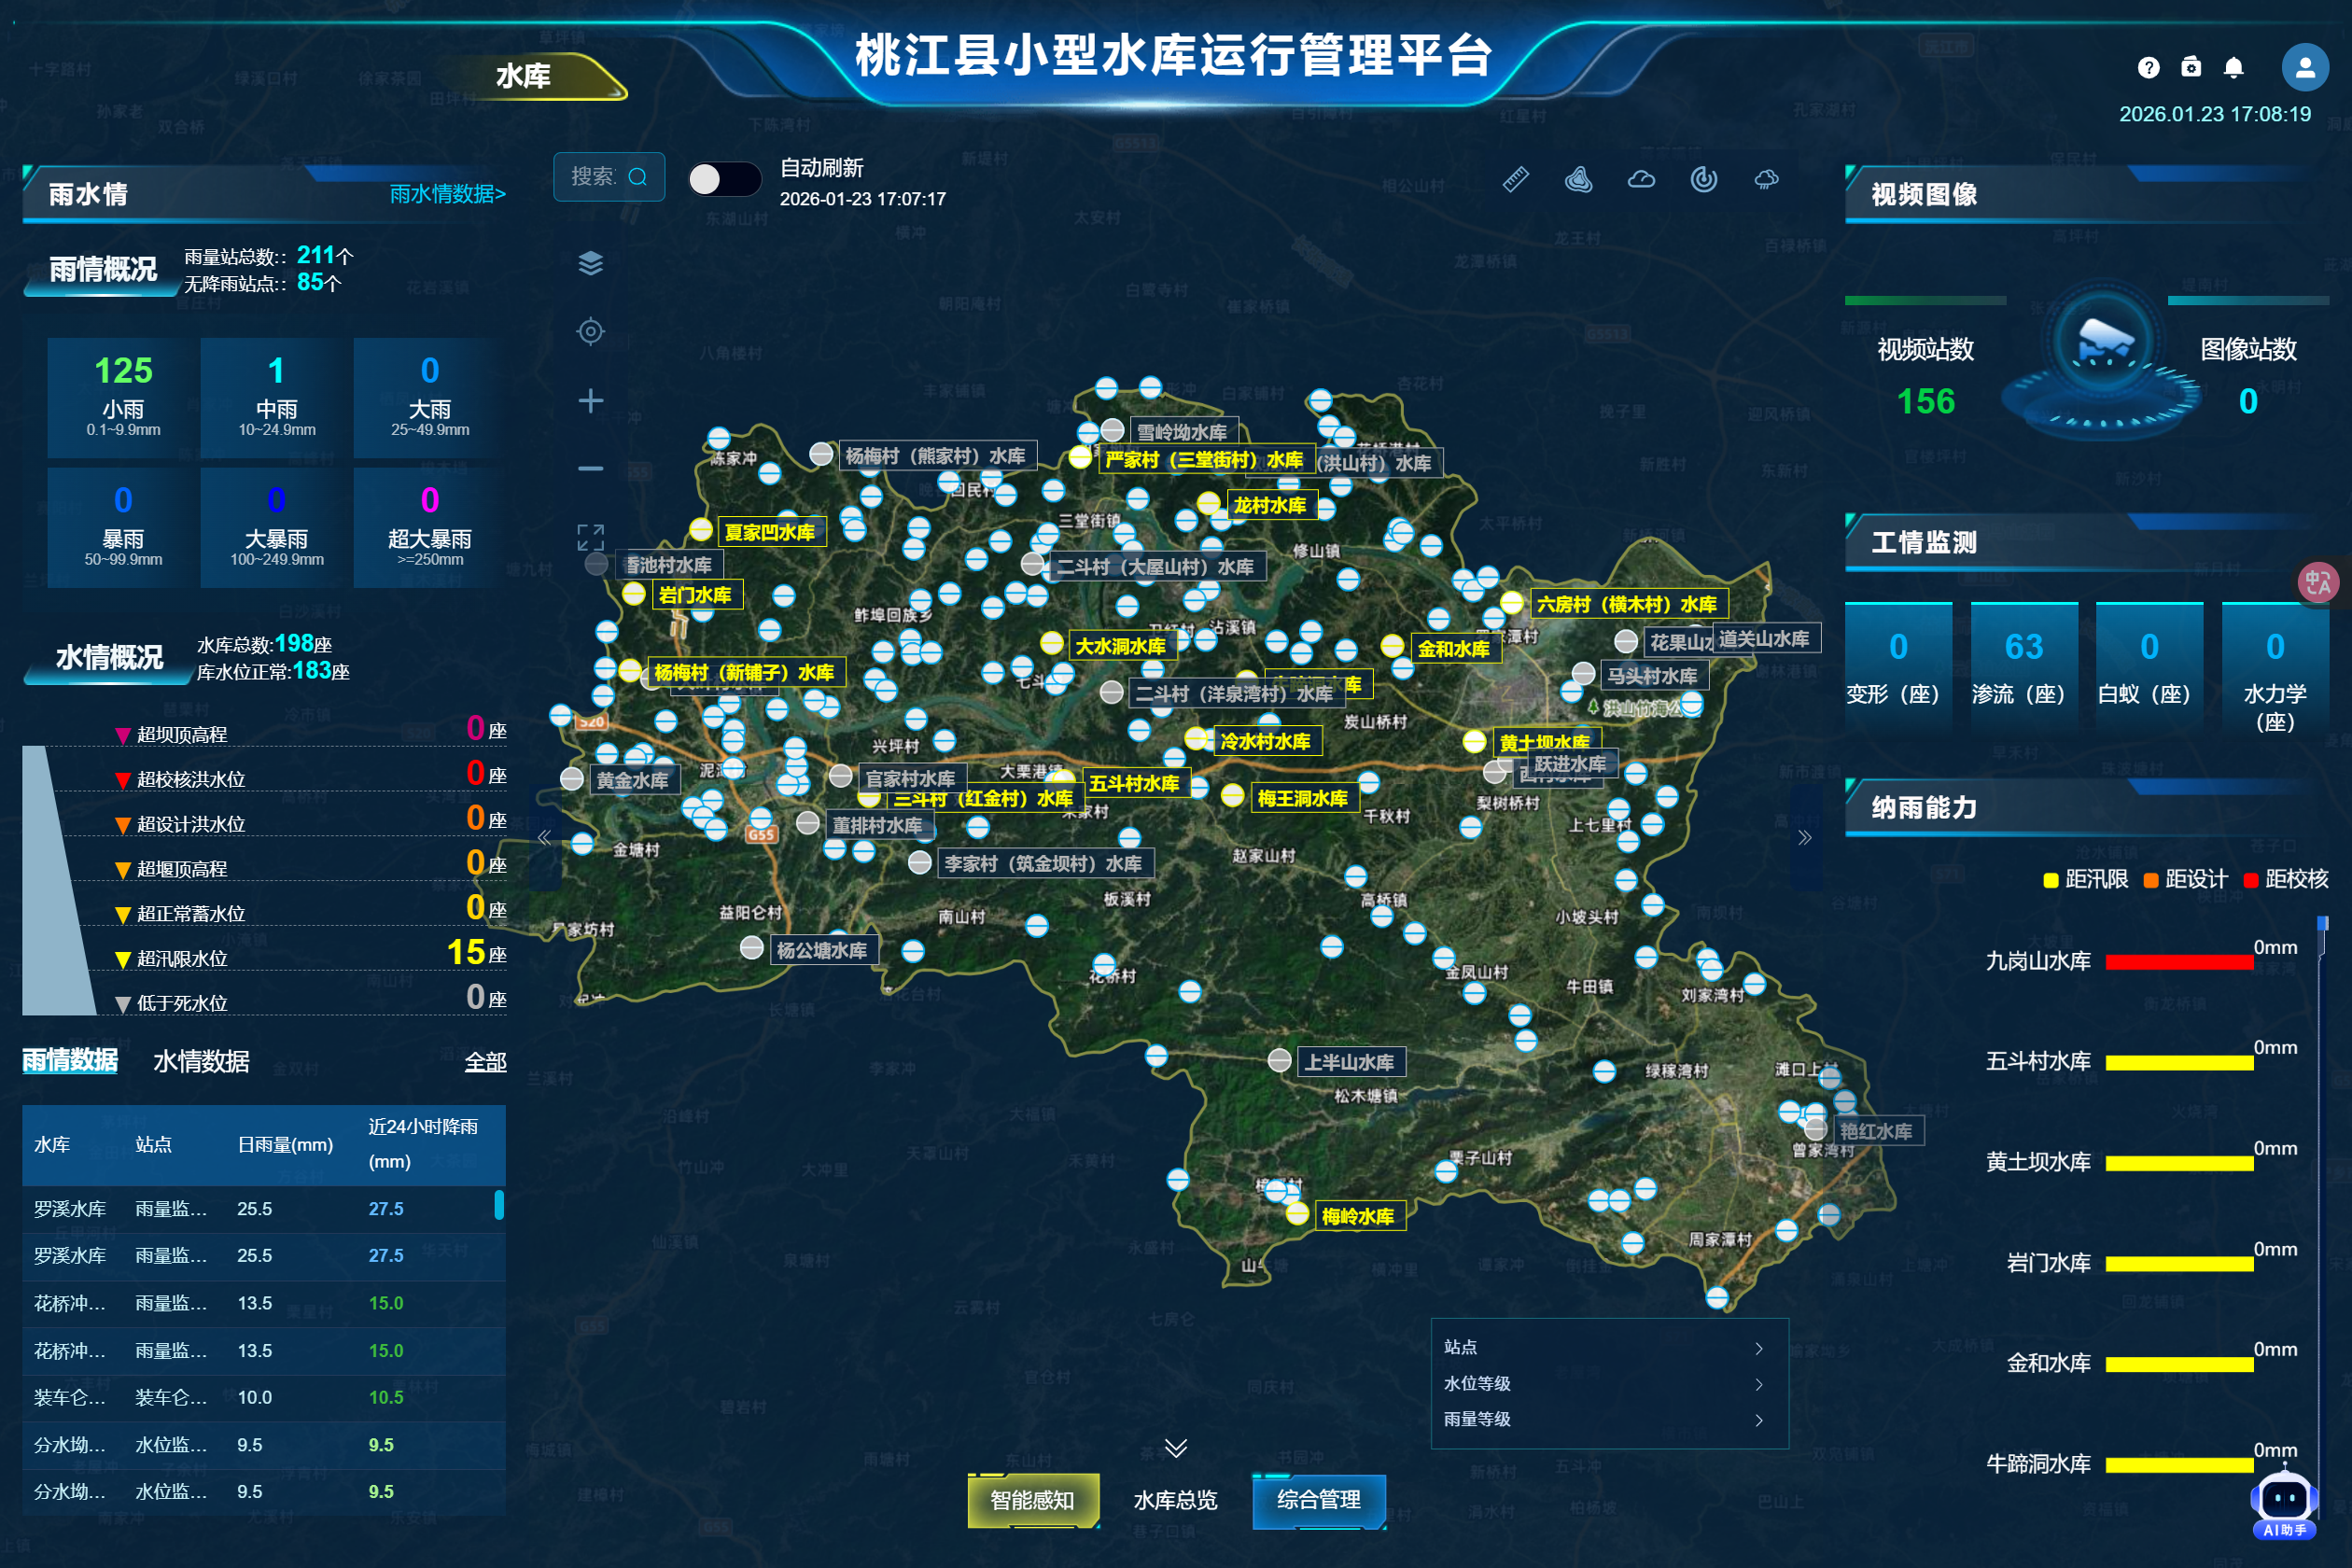Open the radar scan icon
The height and width of the screenshot is (1568, 2352).
point(1703,179)
